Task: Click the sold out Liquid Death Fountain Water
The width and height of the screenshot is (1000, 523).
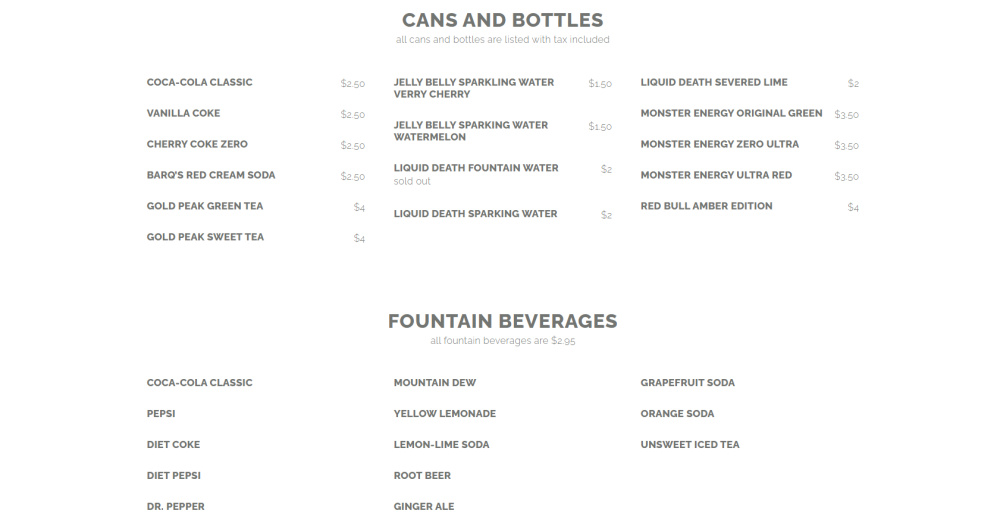Action: point(476,168)
